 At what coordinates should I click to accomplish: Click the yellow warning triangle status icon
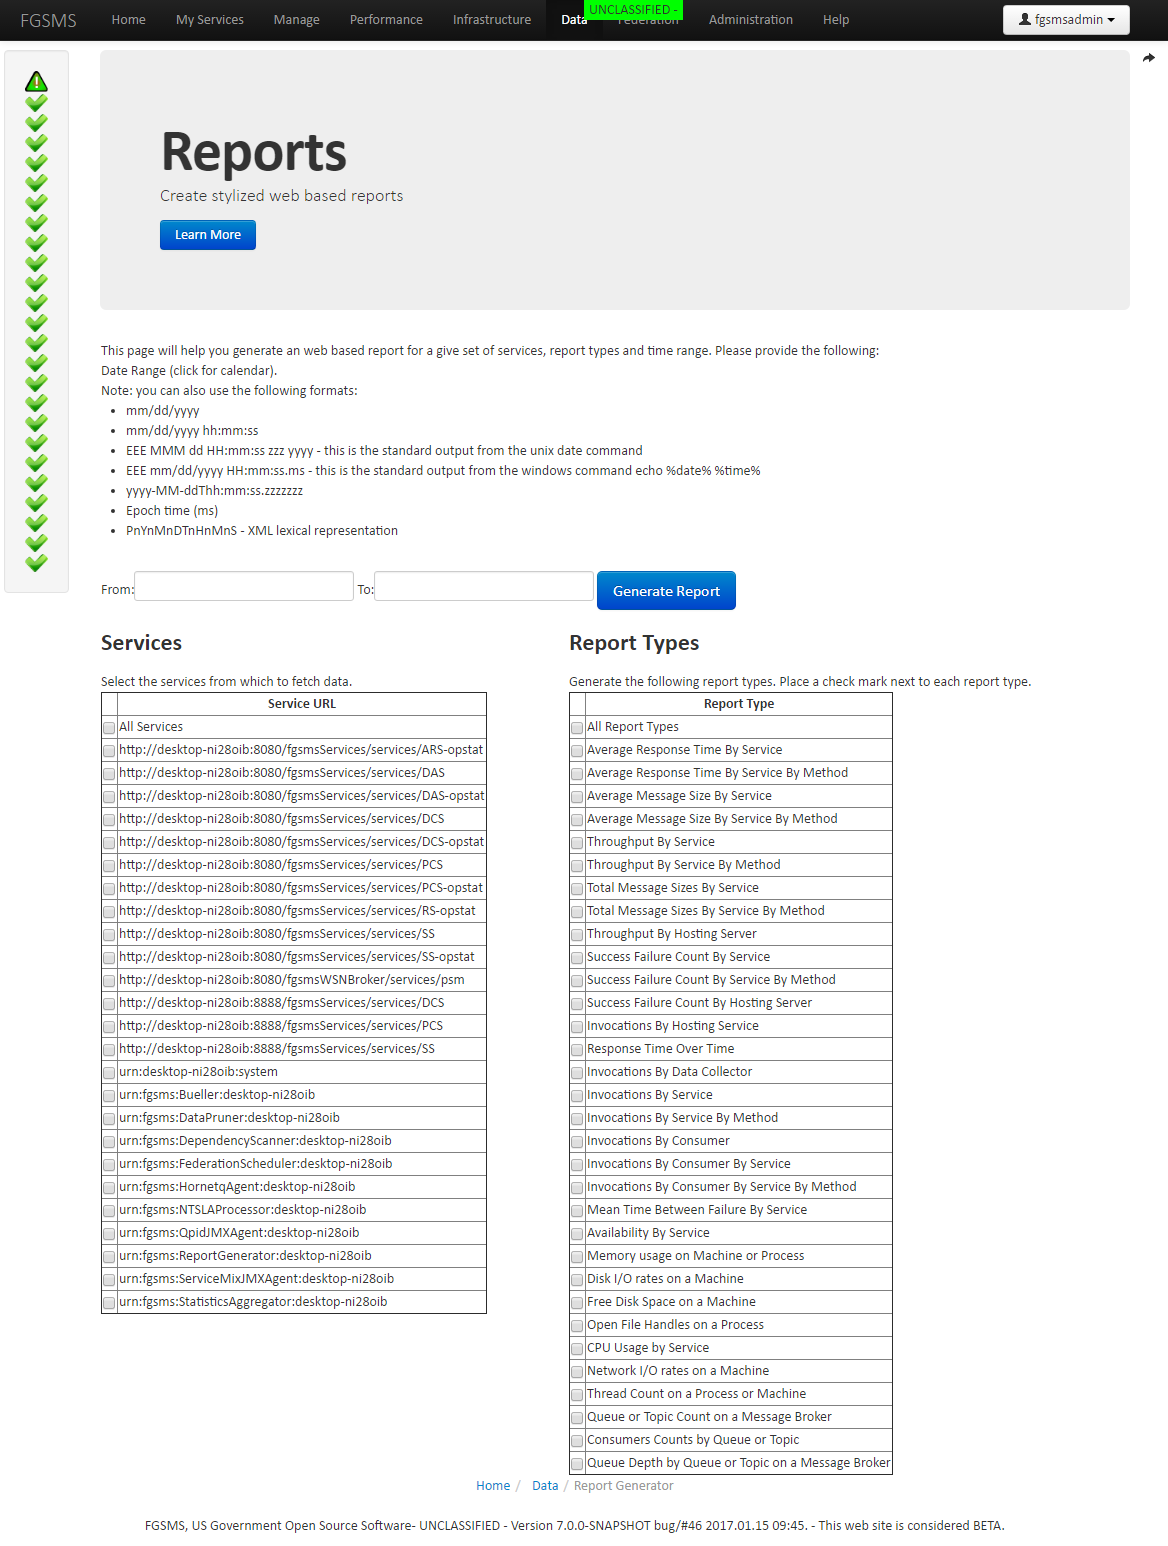point(36,81)
